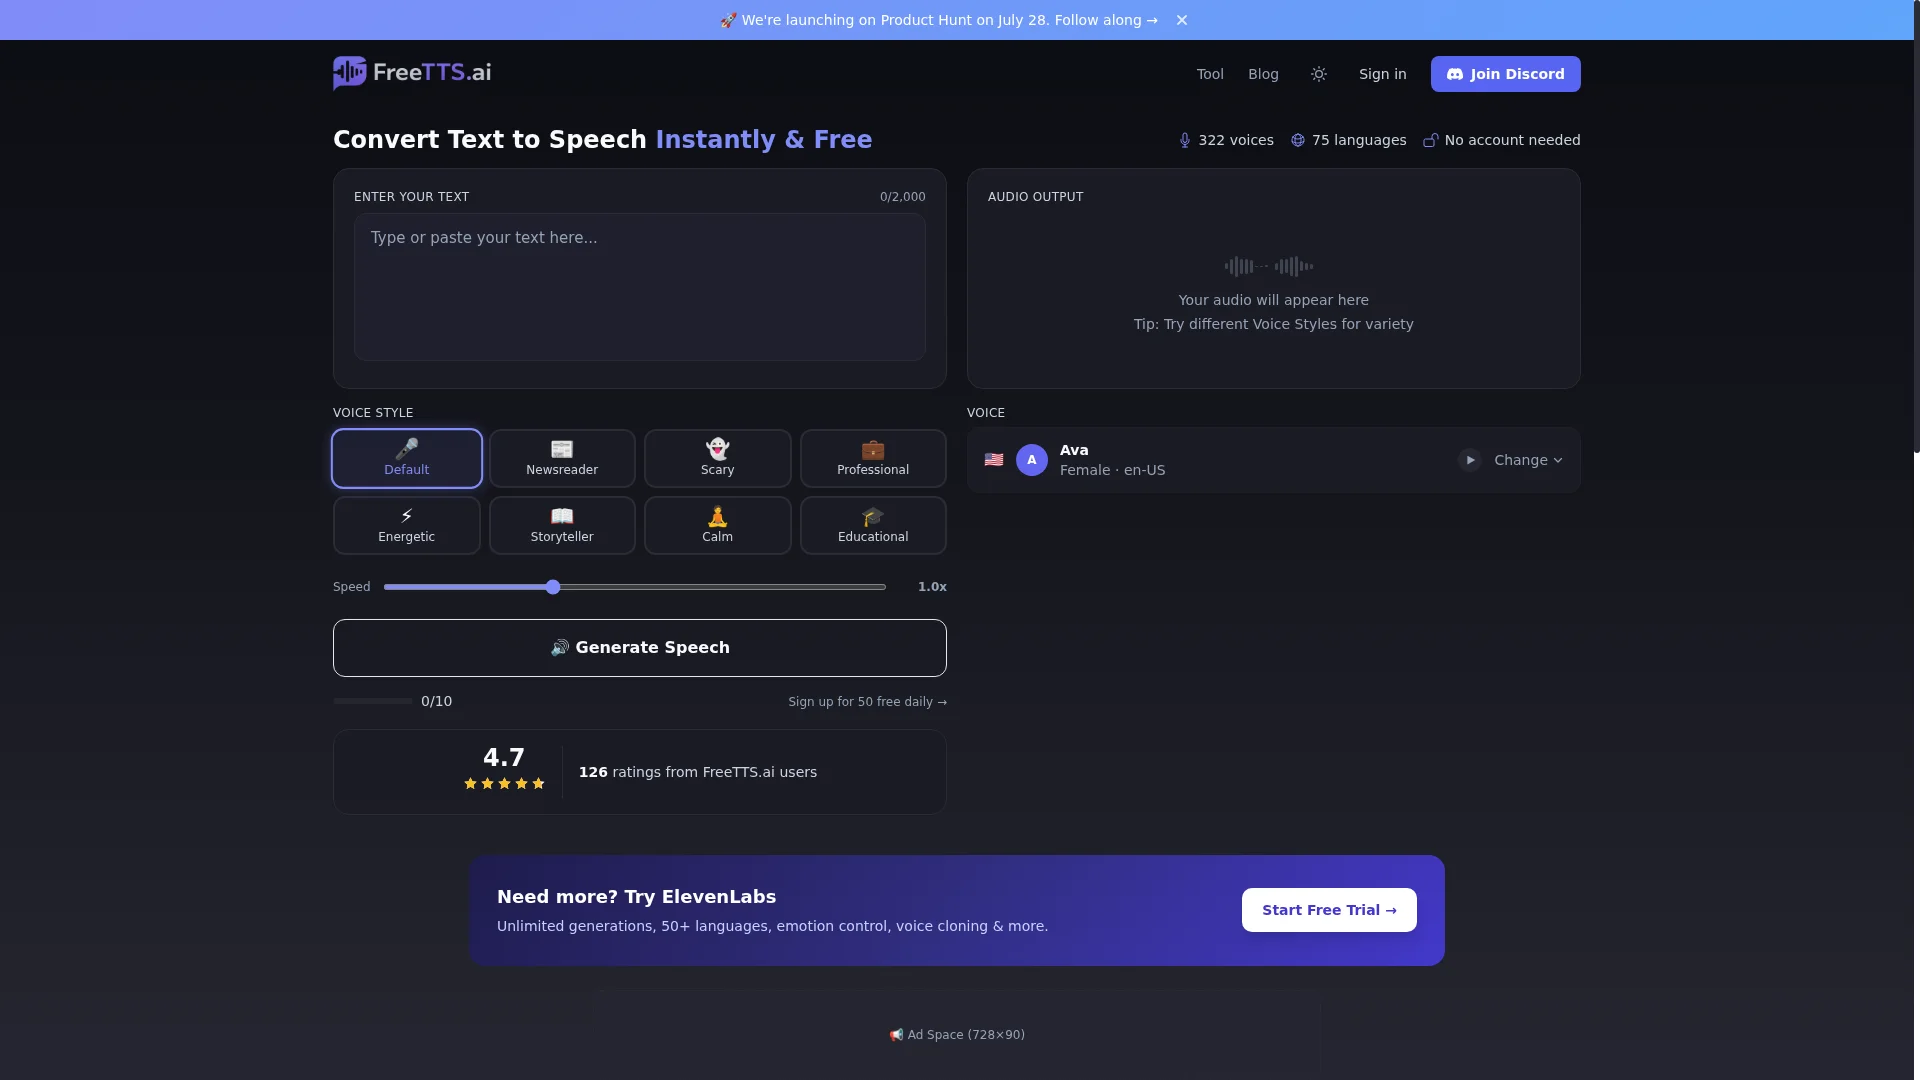Click the Female · en-US voice description
This screenshot has width=1920, height=1080.
(1112, 470)
